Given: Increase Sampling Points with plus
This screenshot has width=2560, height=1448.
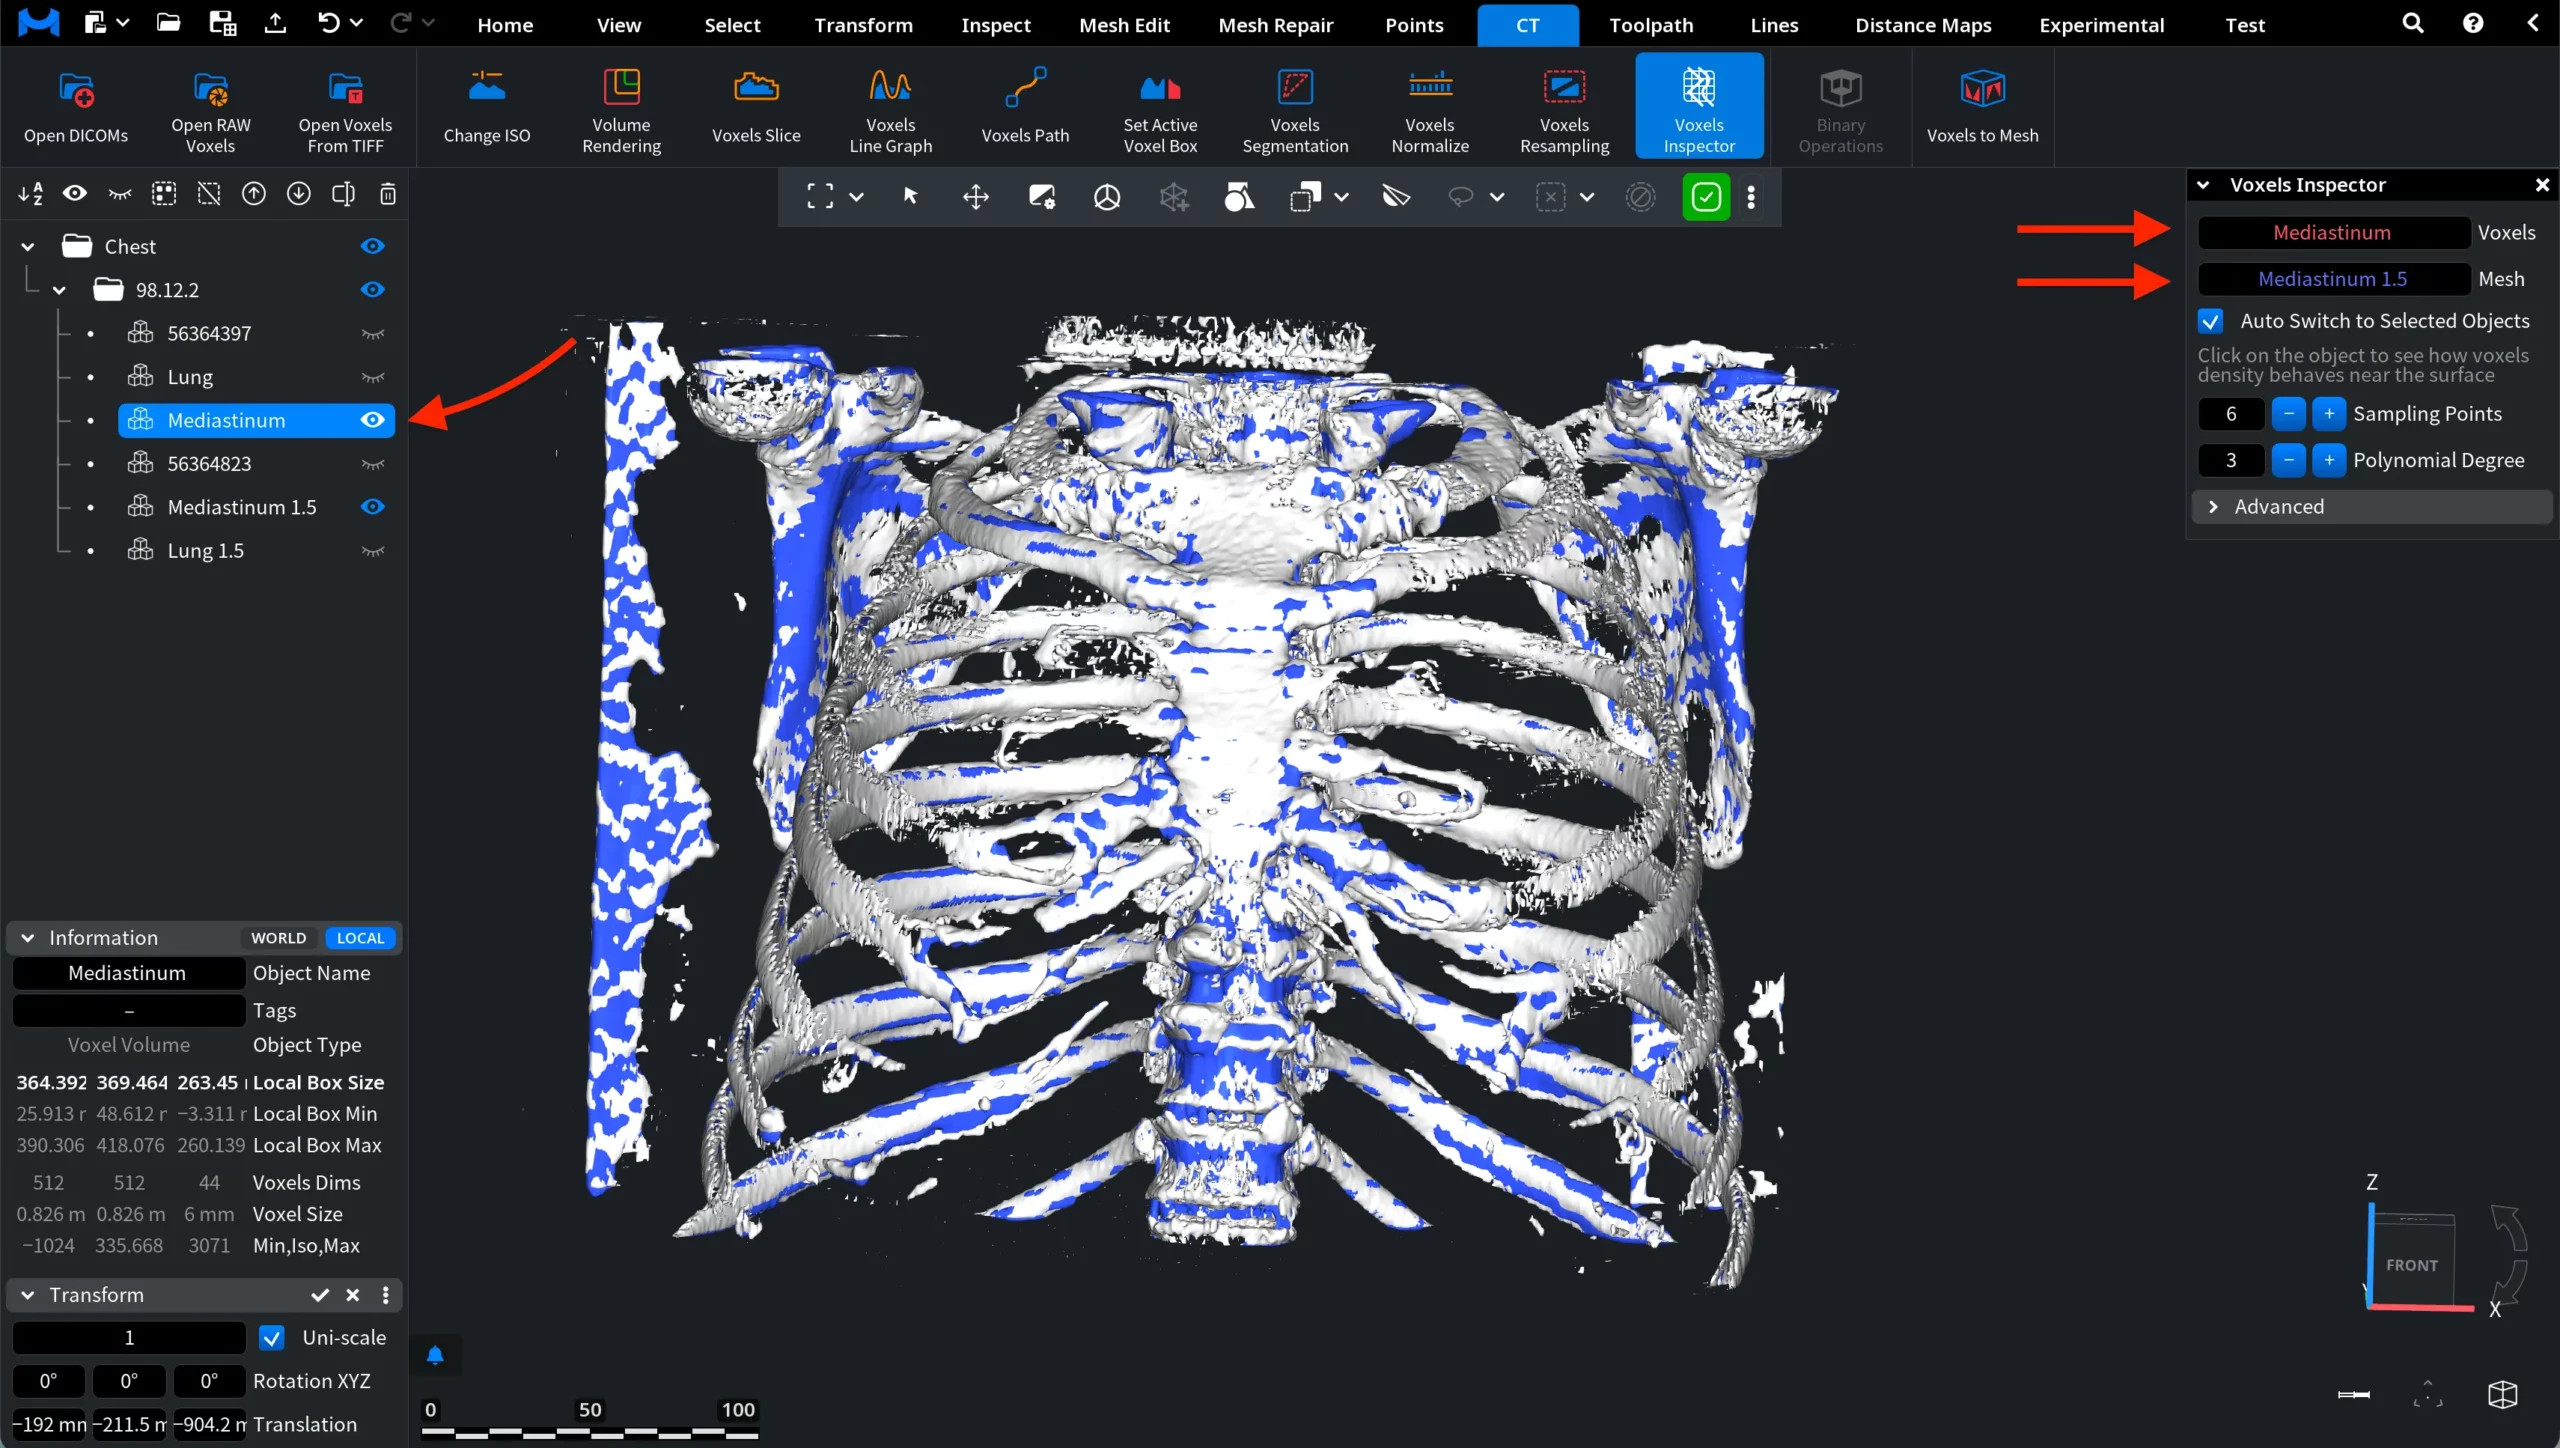Looking at the screenshot, I should pyautogui.click(x=2329, y=414).
